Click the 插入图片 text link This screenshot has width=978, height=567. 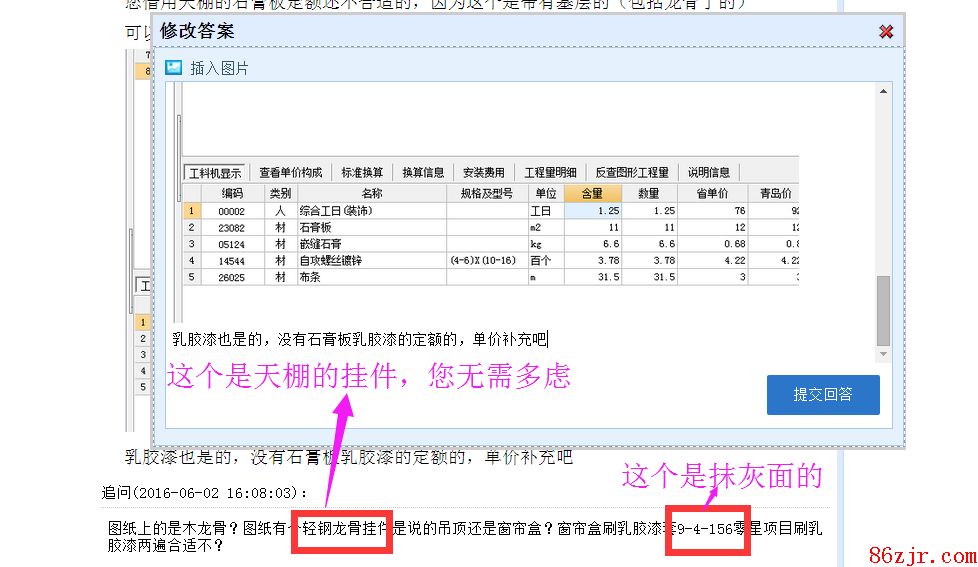click(219, 68)
